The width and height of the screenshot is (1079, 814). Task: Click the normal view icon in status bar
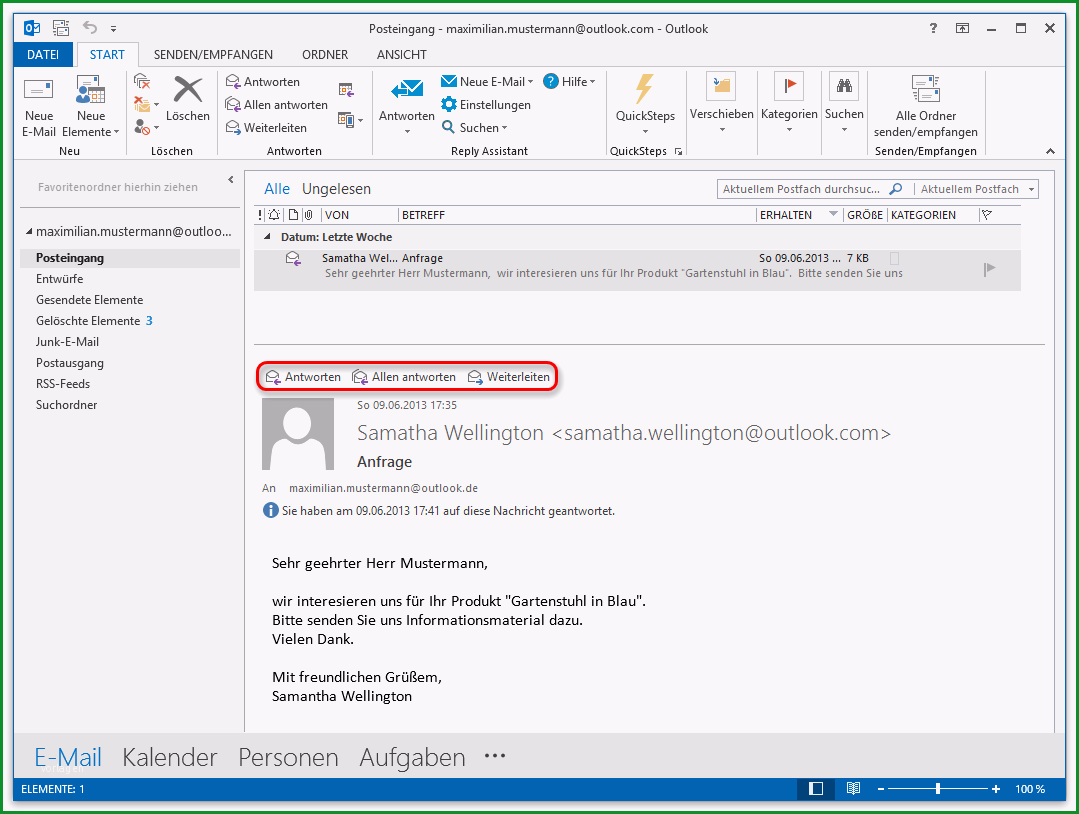tap(815, 789)
